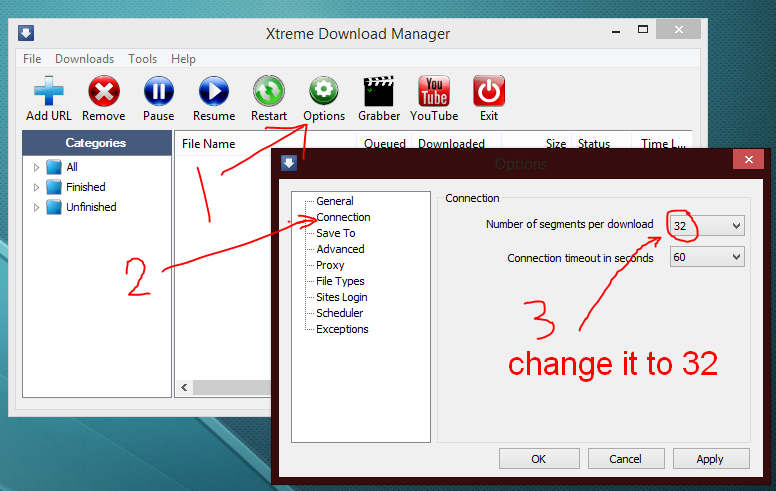Expand the All category tree node
Viewport: 776px width, 491px height.
coord(36,167)
